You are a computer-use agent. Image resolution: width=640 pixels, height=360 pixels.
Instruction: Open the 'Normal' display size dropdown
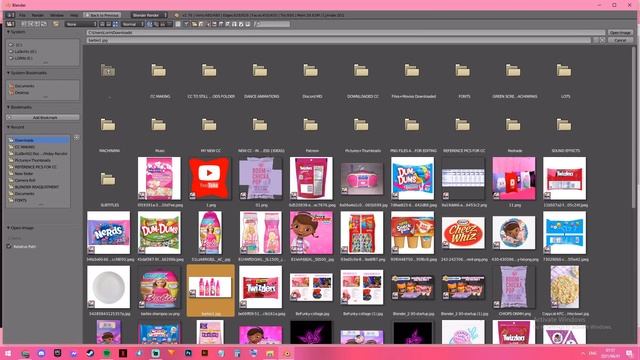pos(133,24)
